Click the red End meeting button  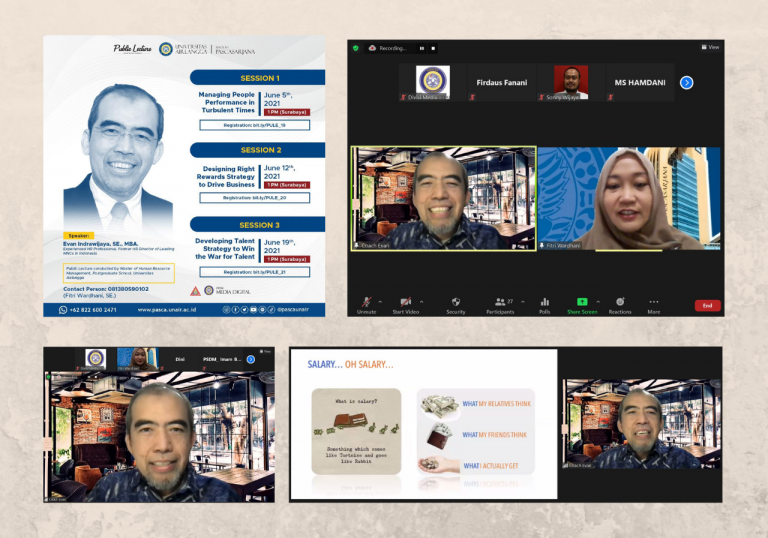pyautogui.click(x=707, y=305)
